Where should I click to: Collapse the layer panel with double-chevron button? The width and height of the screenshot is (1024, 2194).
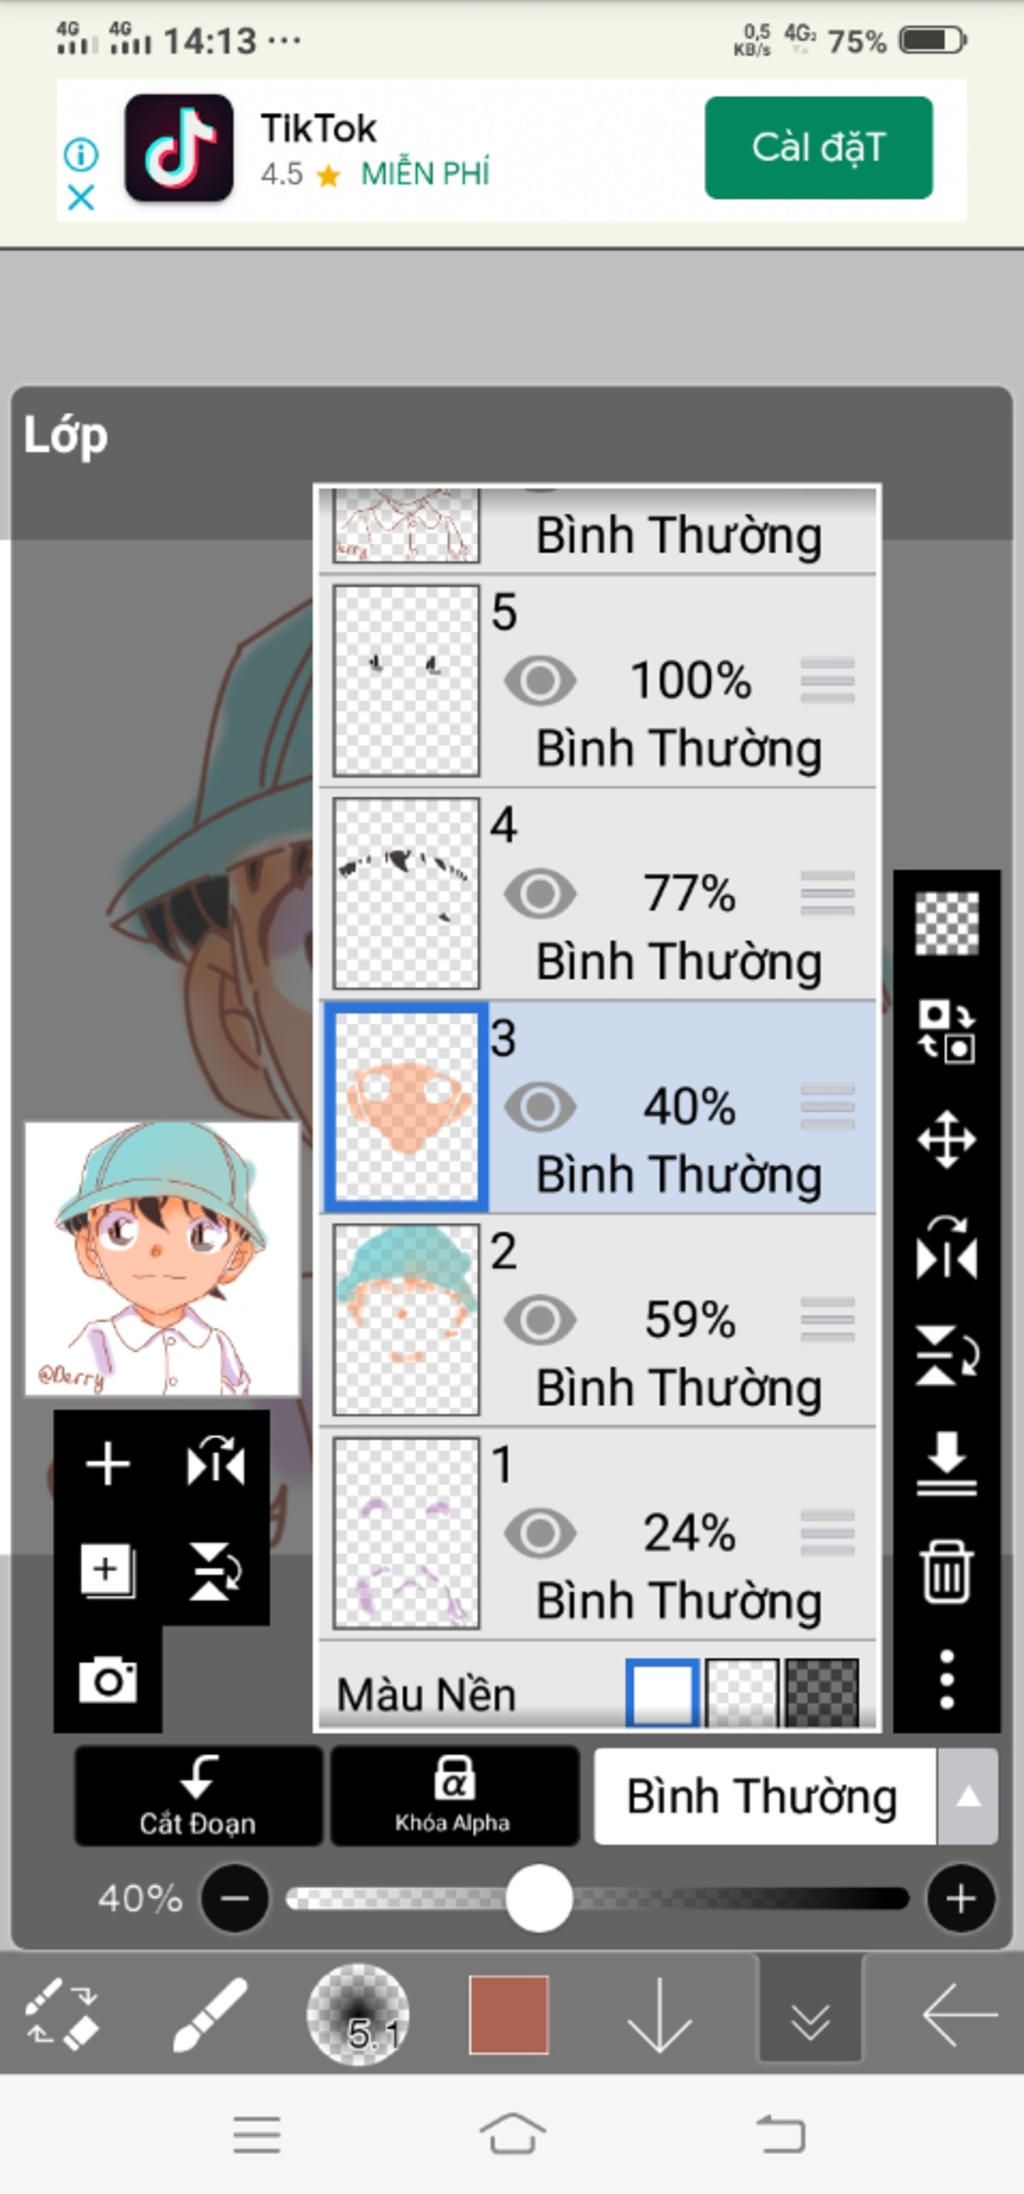coord(810,2014)
